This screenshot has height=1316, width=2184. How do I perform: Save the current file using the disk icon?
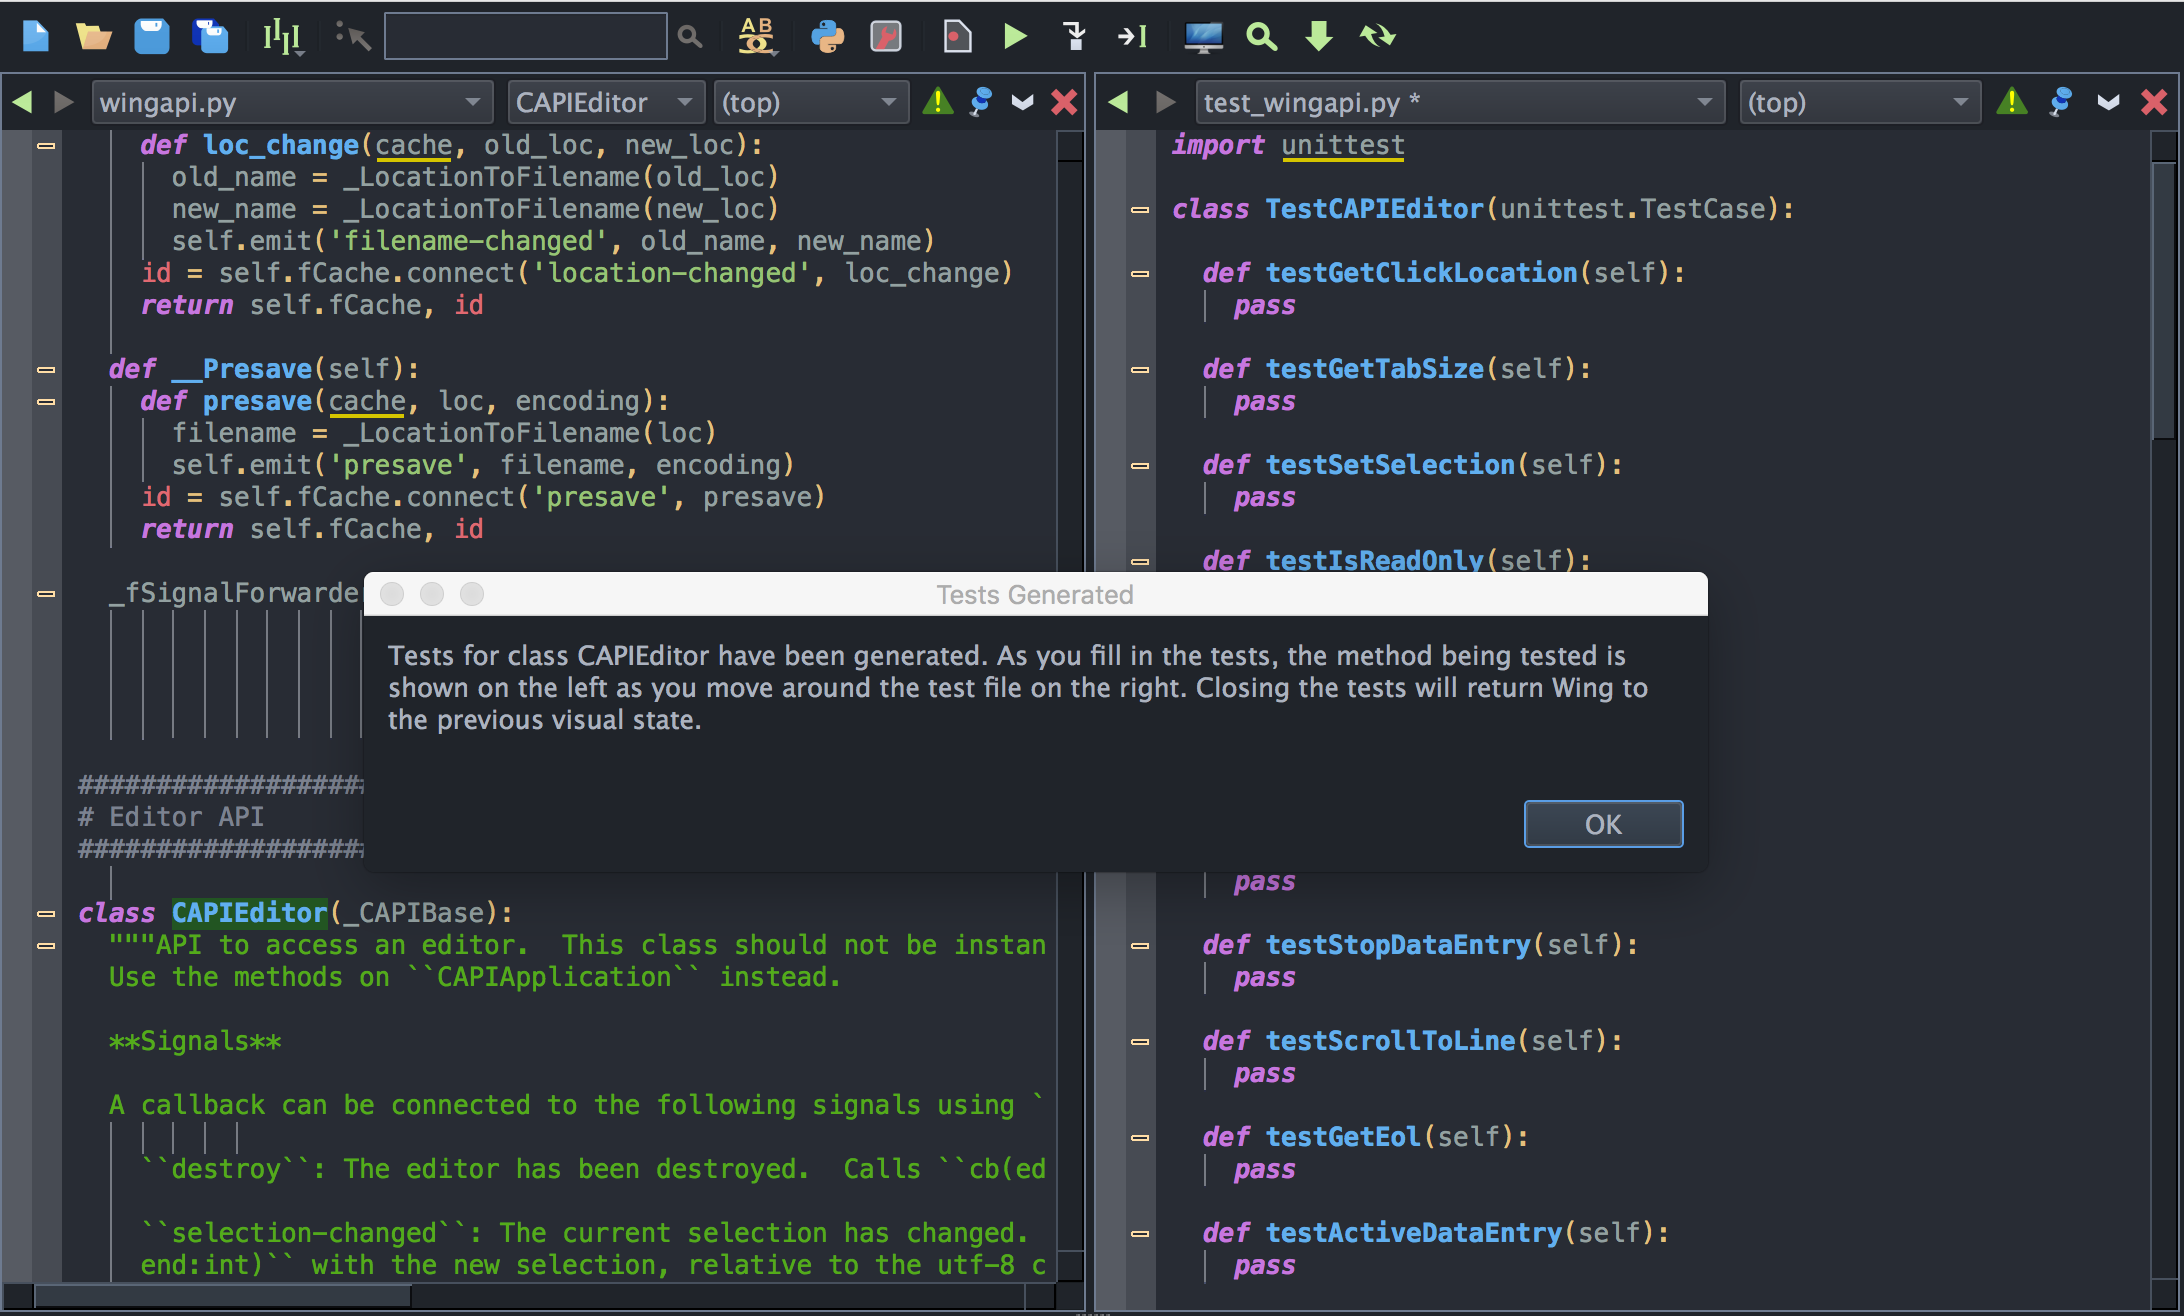pos(152,37)
